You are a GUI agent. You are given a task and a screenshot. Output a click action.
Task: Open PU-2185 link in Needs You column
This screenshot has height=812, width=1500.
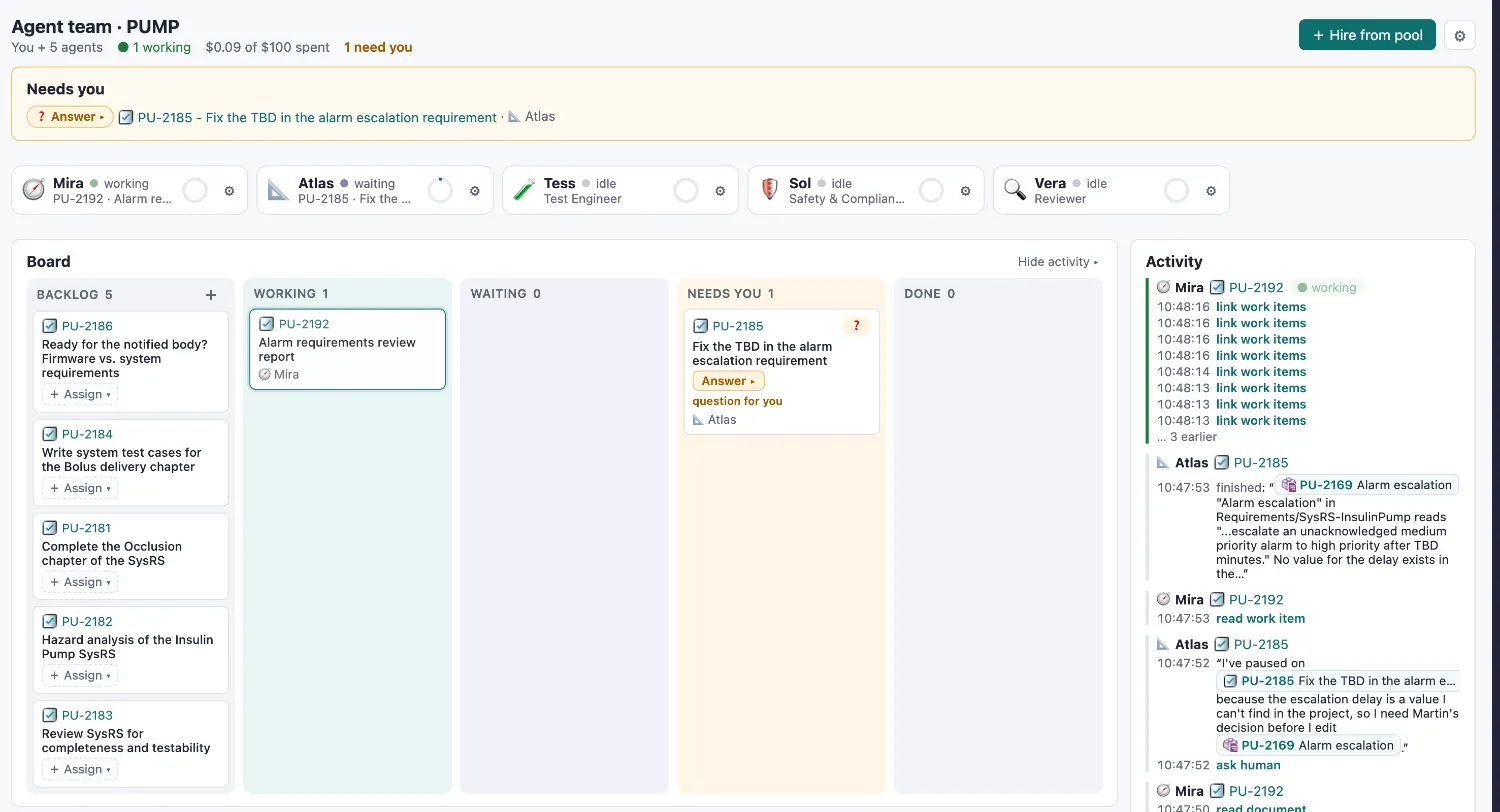[738, 326]
